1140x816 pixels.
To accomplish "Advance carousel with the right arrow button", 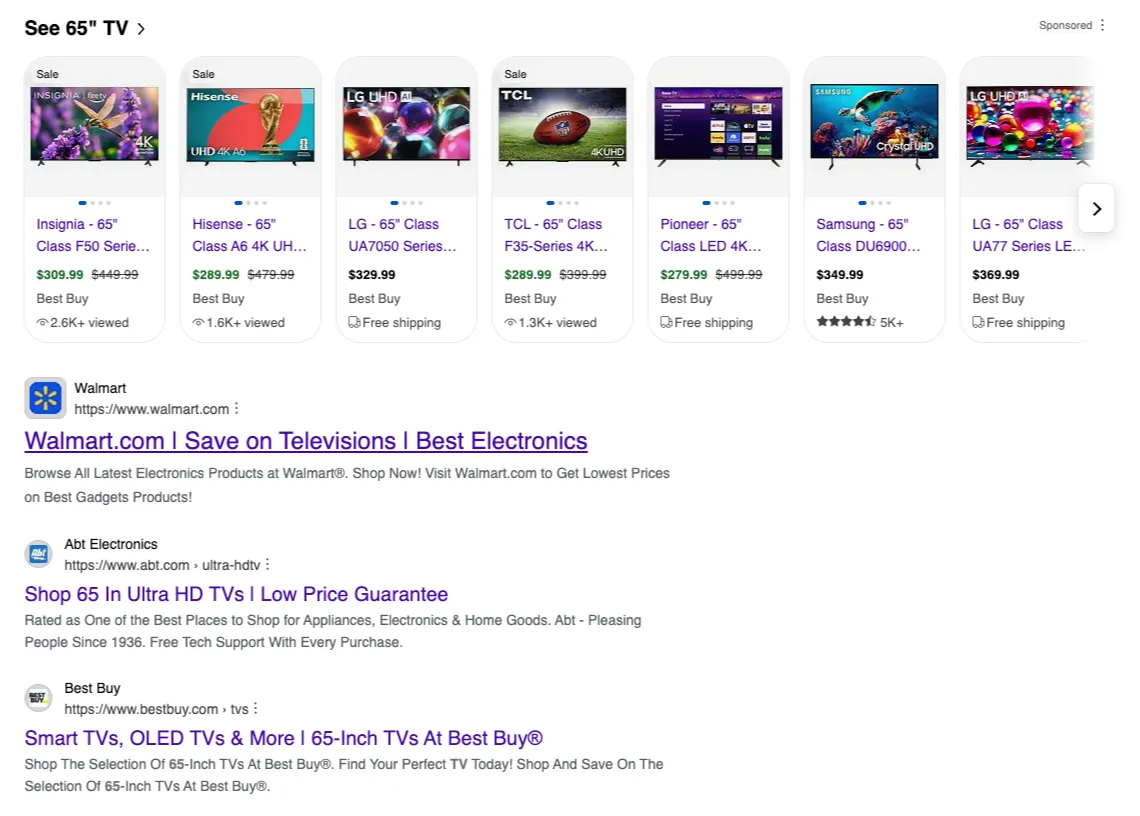I will point(1096,209).
